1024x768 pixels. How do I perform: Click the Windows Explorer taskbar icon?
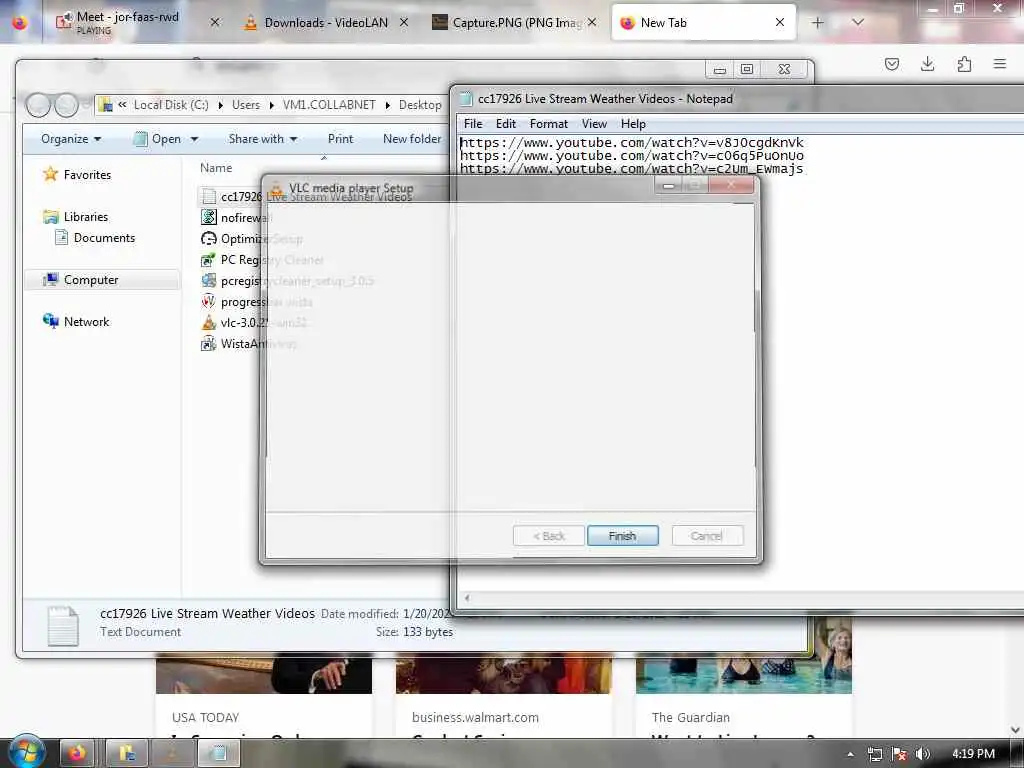[127, 754]
